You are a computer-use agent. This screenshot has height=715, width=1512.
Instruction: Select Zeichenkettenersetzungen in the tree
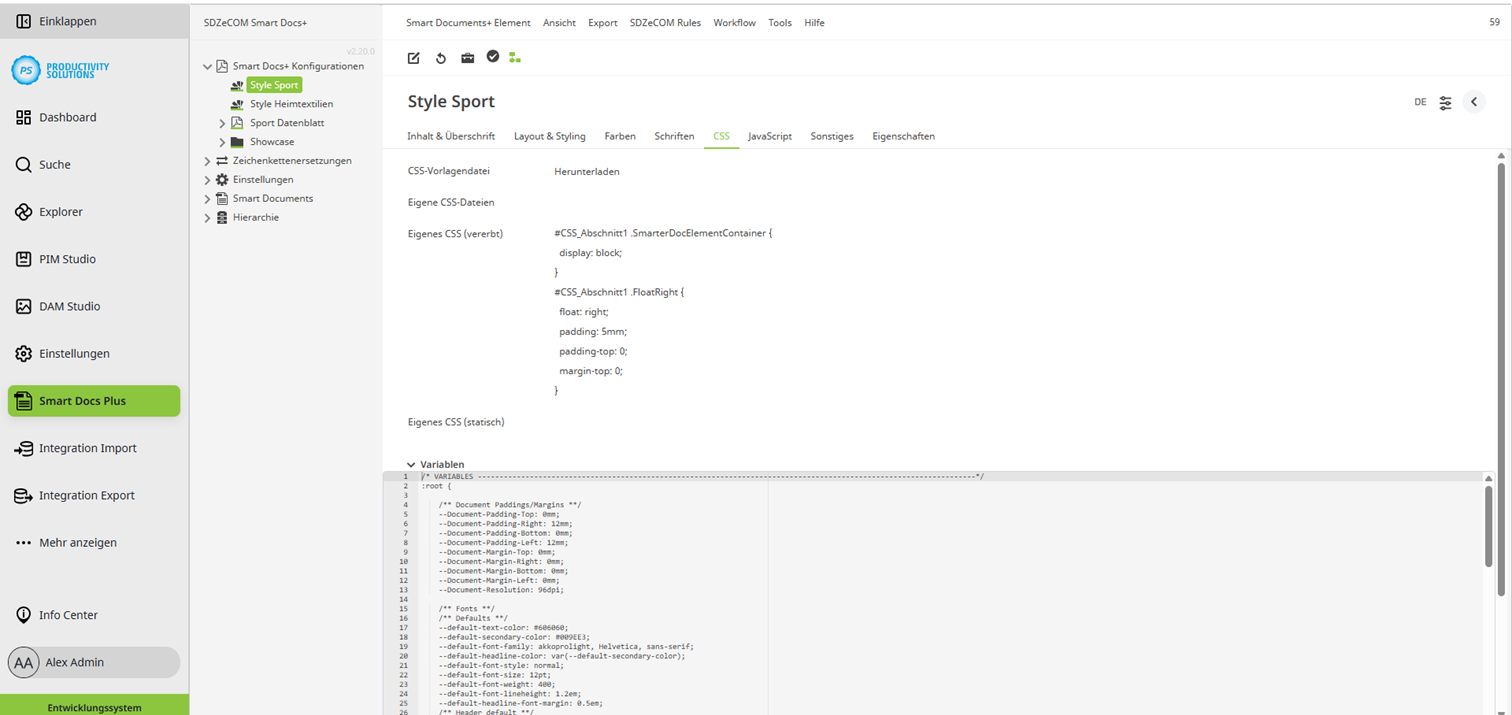[x=292, y=161]
